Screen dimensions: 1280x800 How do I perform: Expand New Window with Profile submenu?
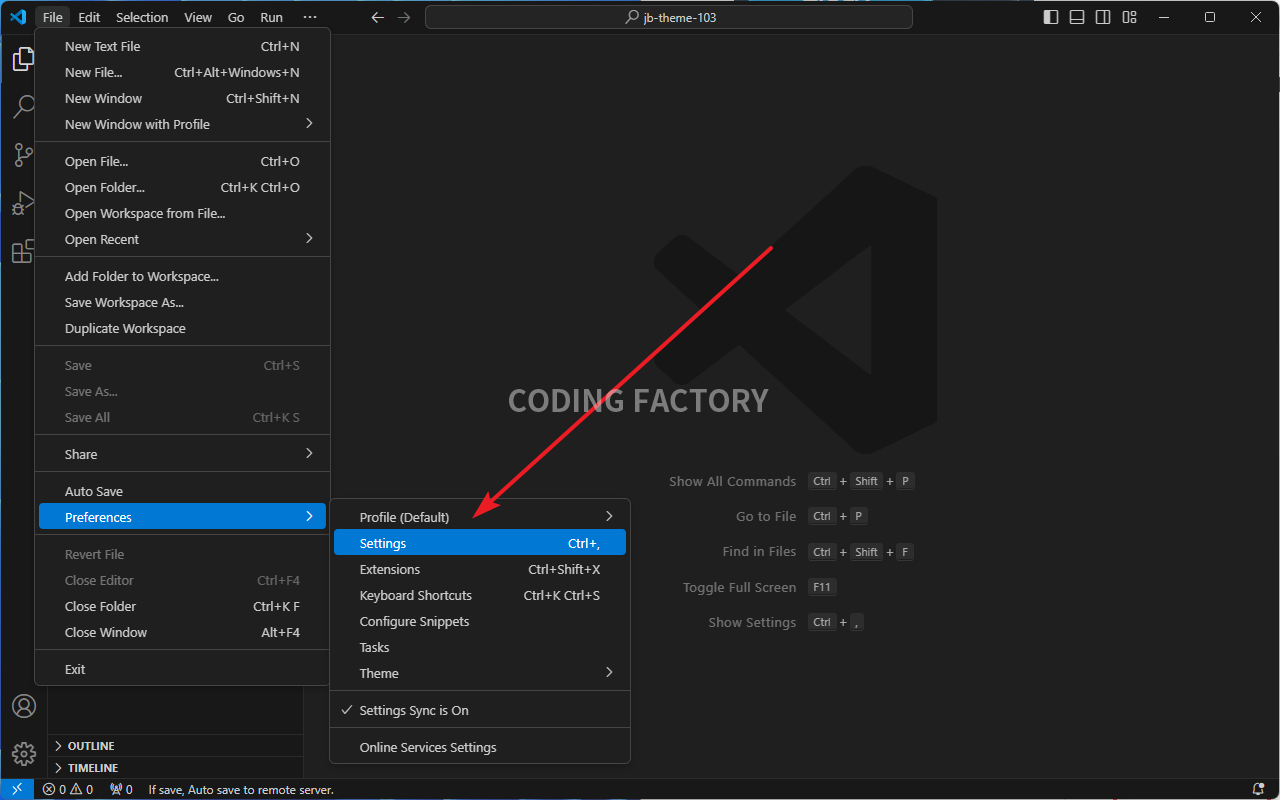(182, 124)
